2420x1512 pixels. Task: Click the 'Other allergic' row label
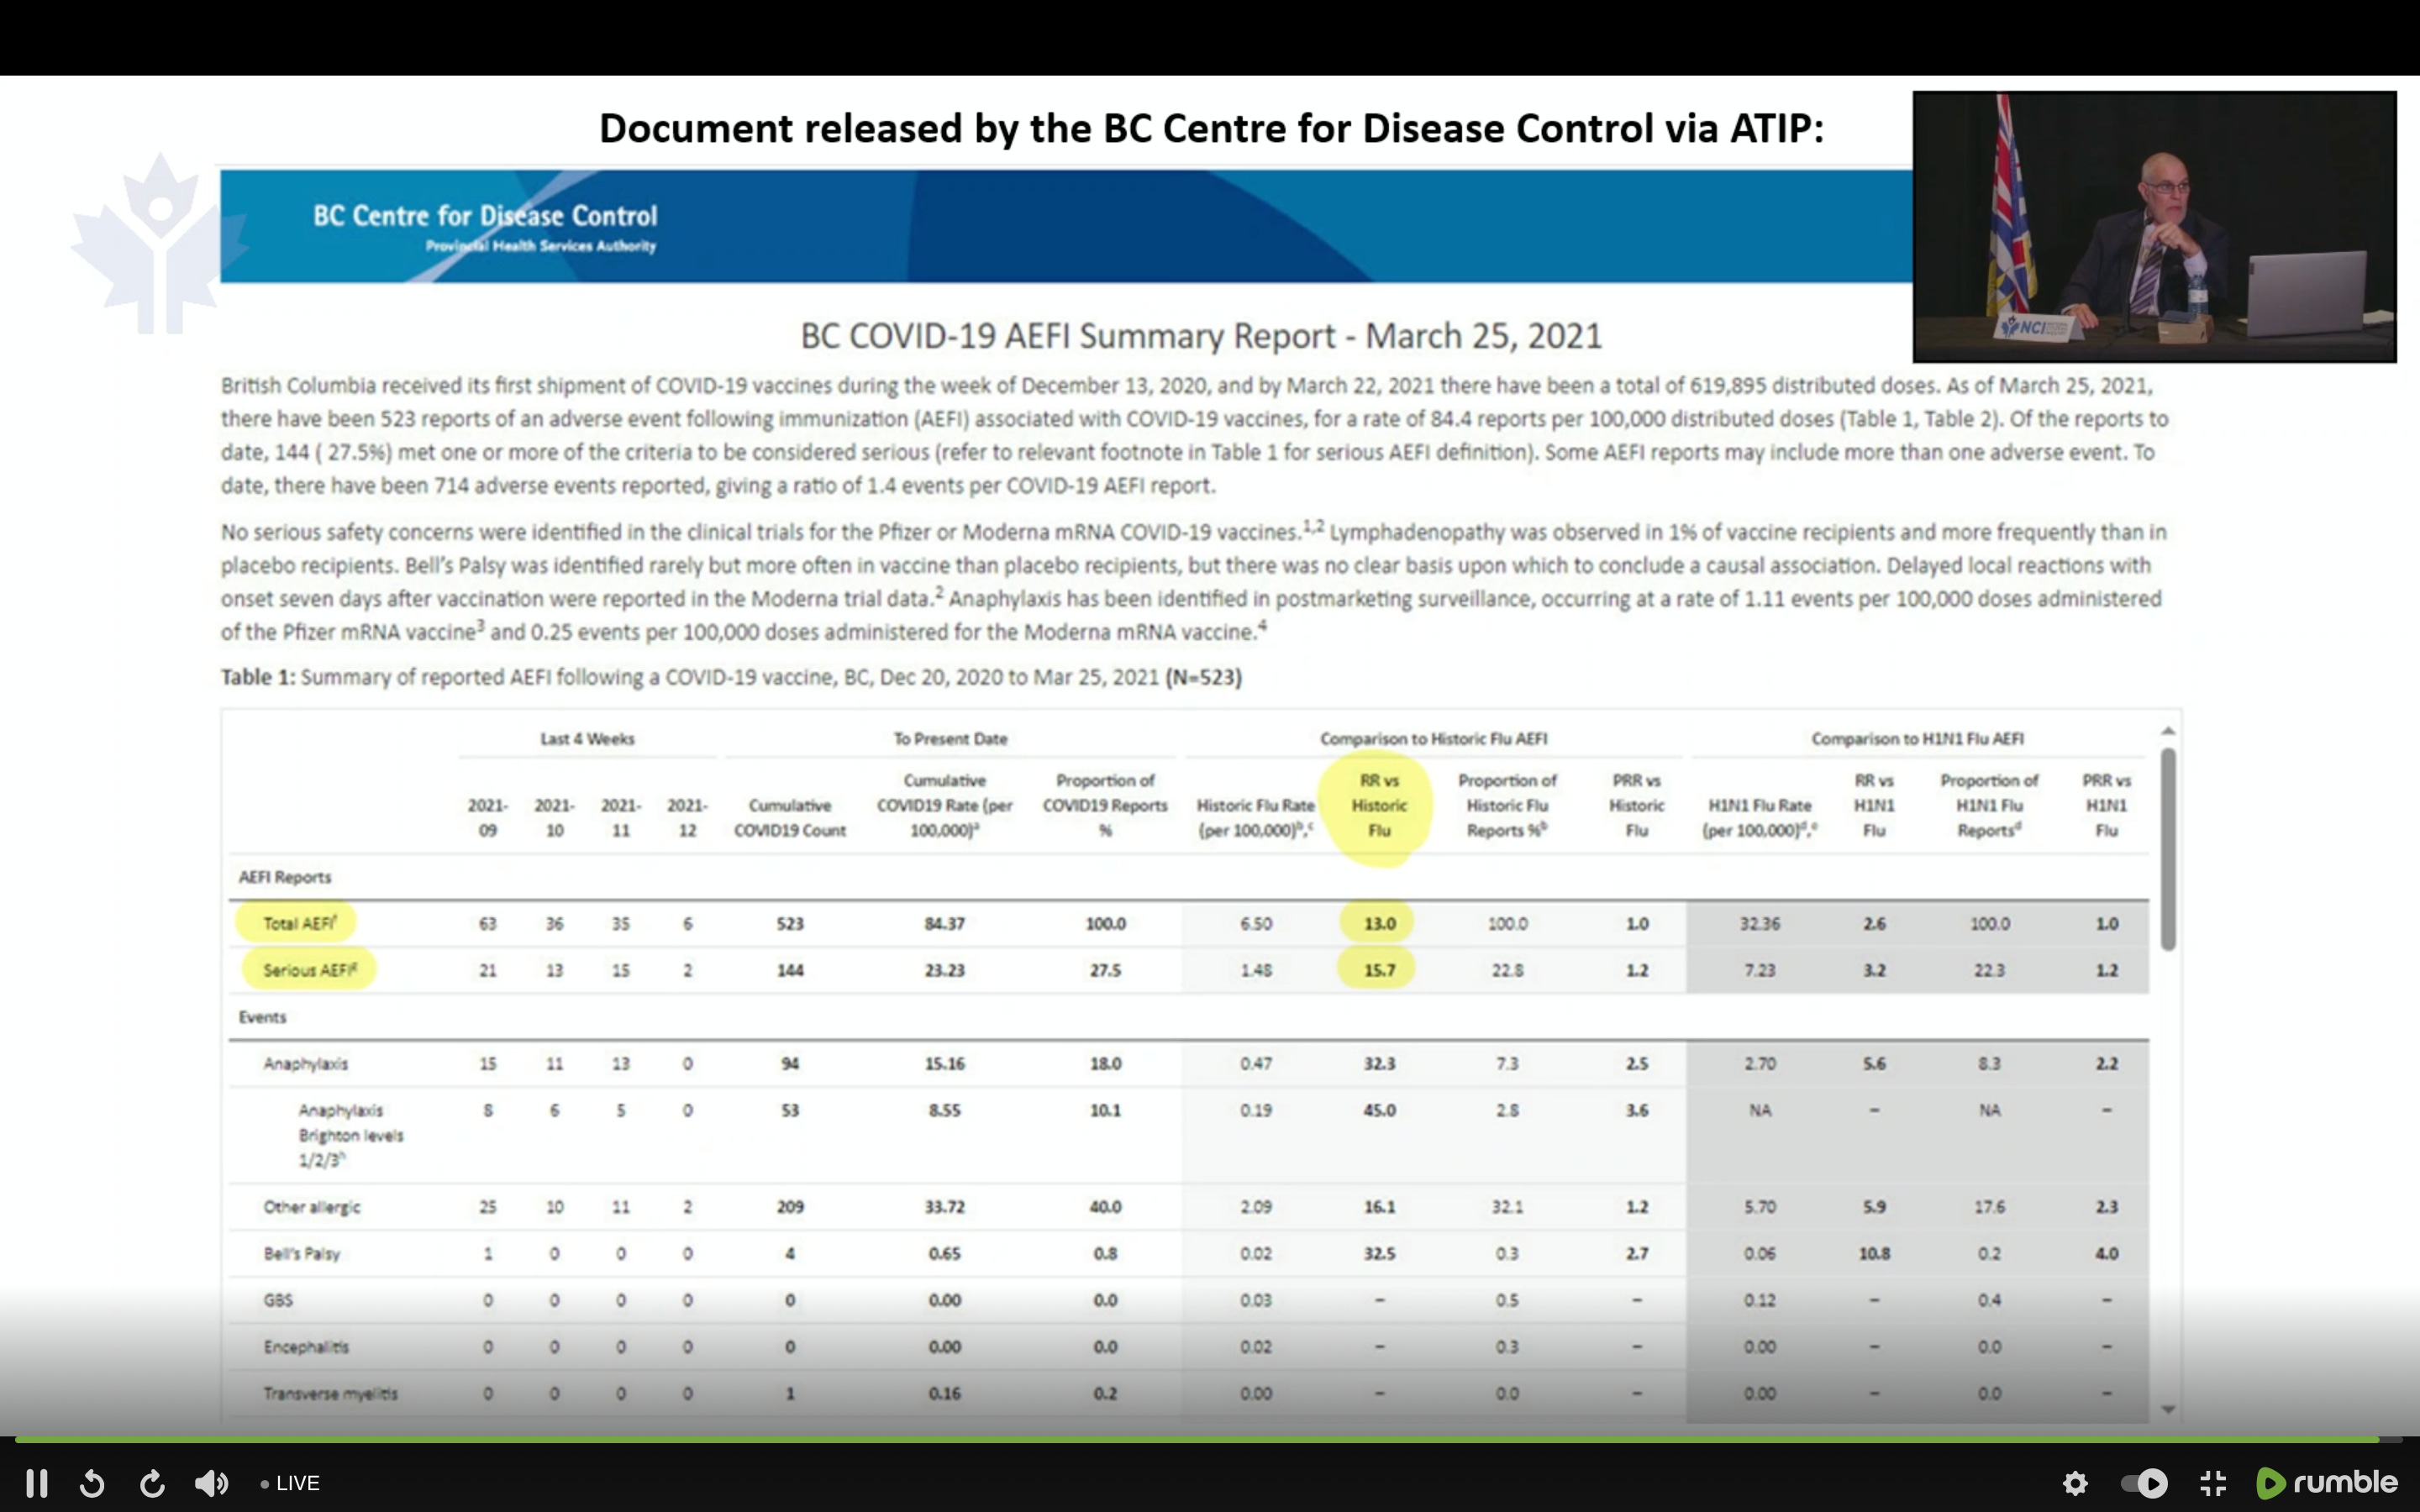[312, 1207]
